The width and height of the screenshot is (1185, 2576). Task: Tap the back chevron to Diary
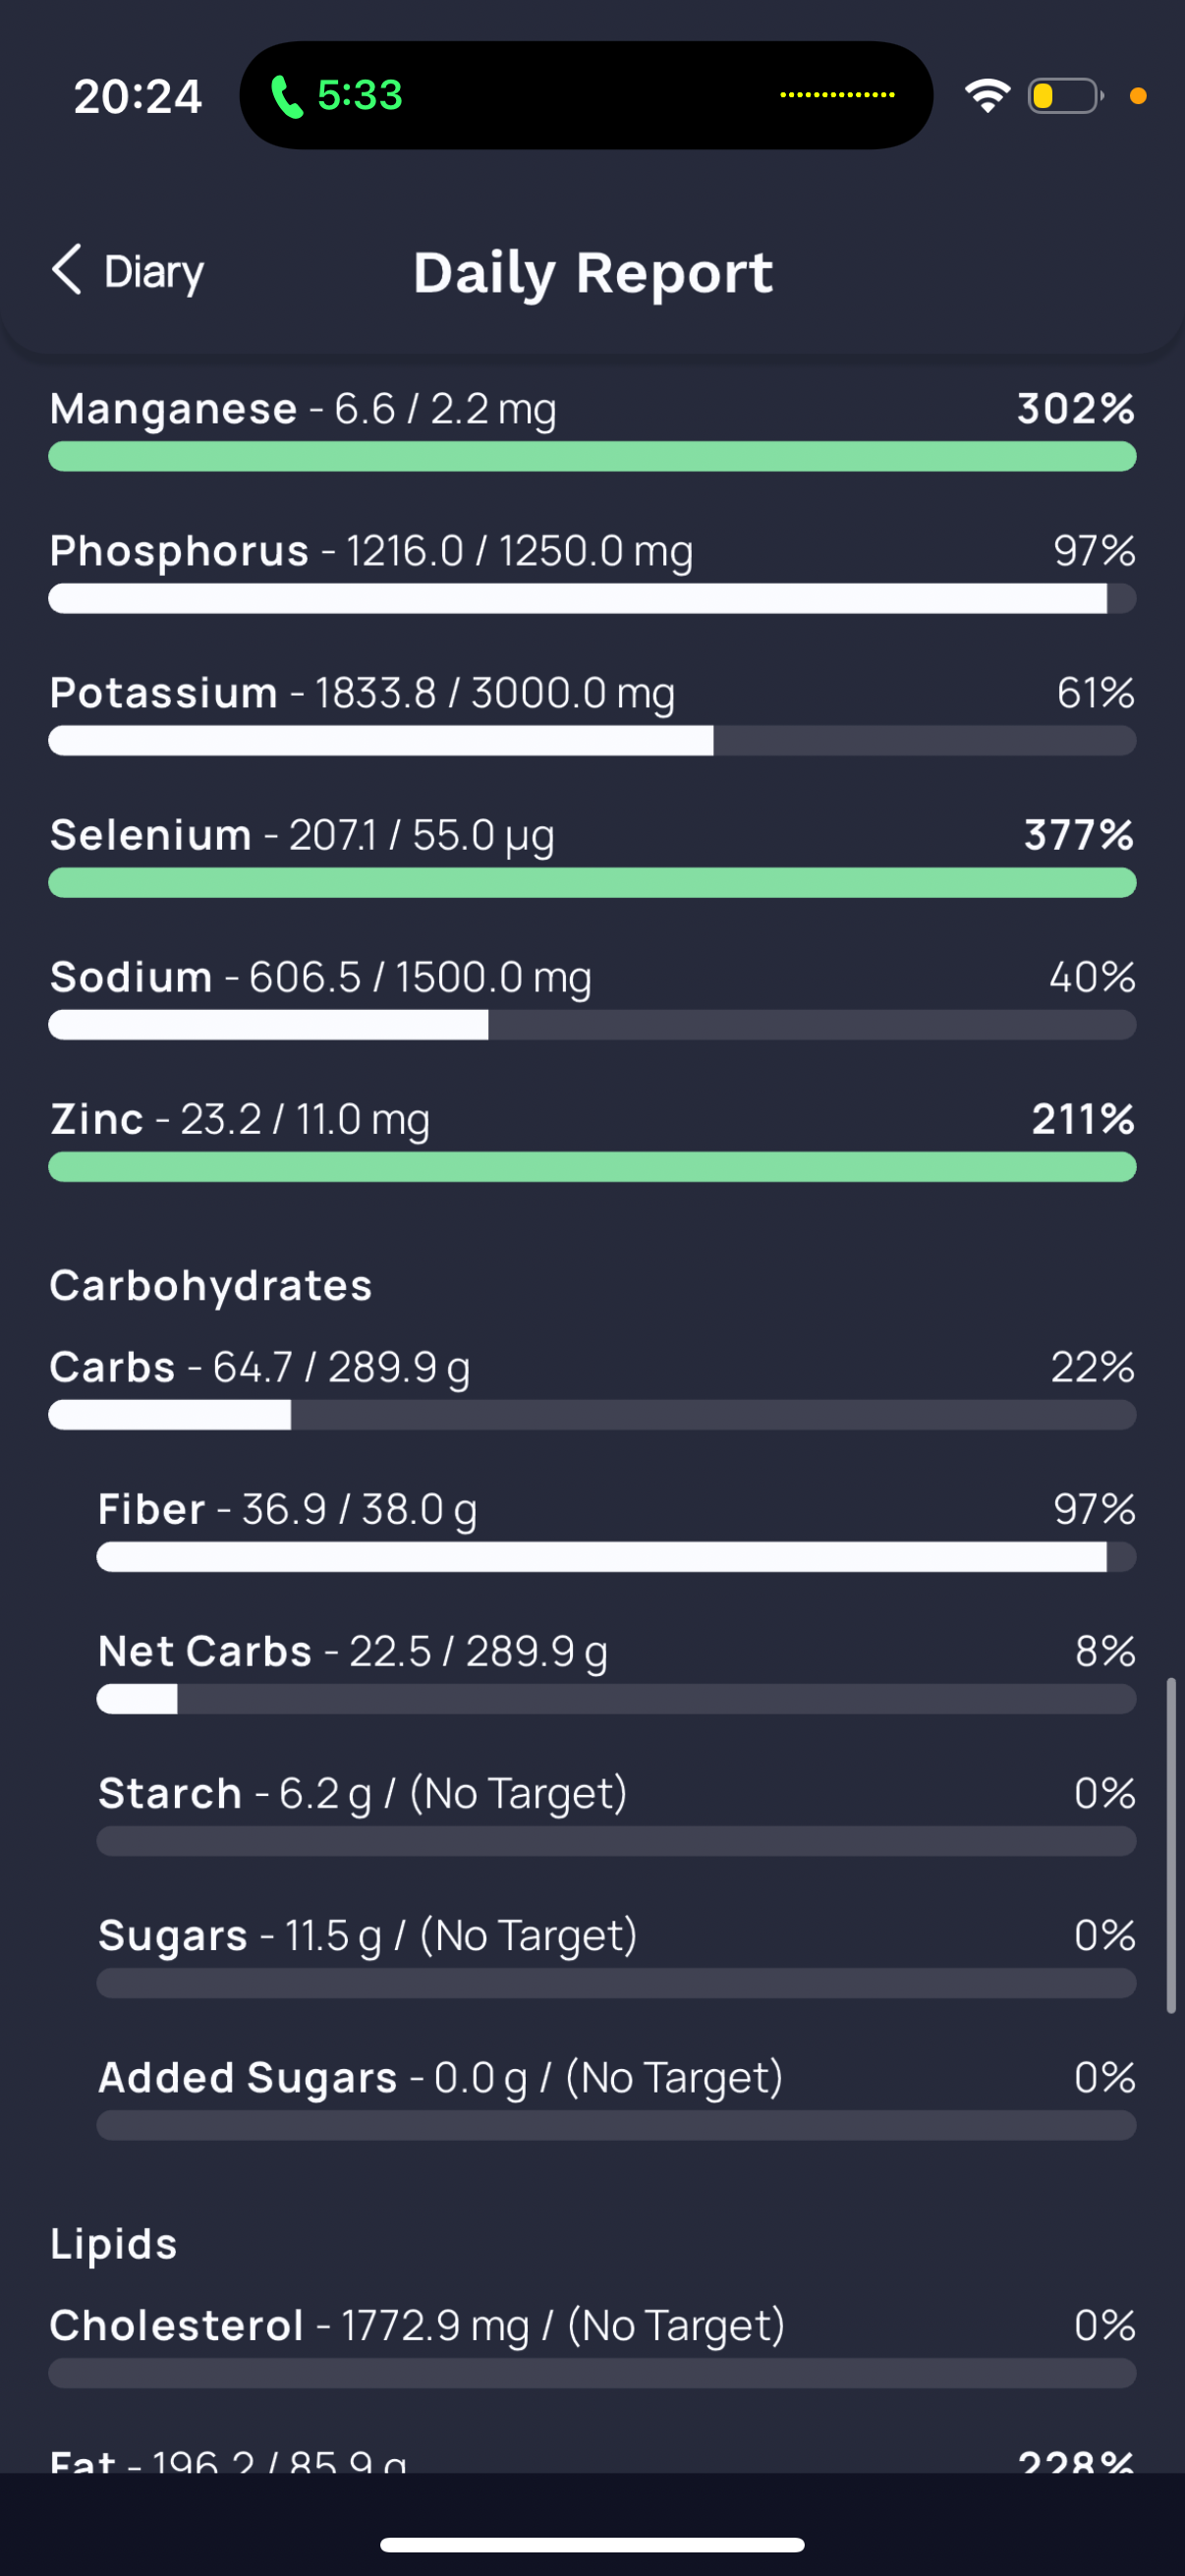(66, 270)
